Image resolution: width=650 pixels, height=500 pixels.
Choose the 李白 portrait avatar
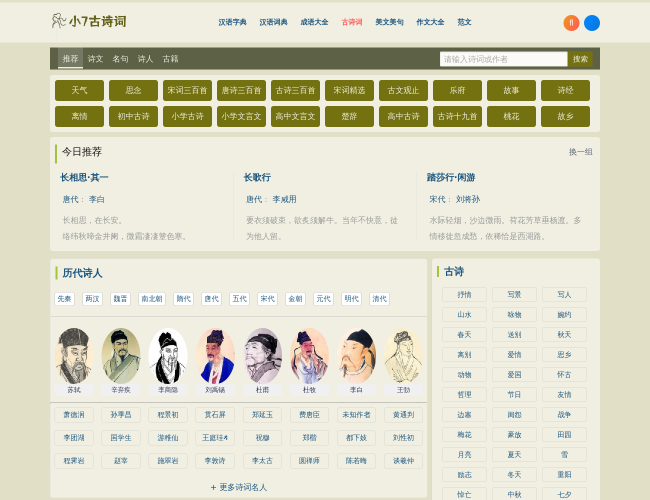356,356
